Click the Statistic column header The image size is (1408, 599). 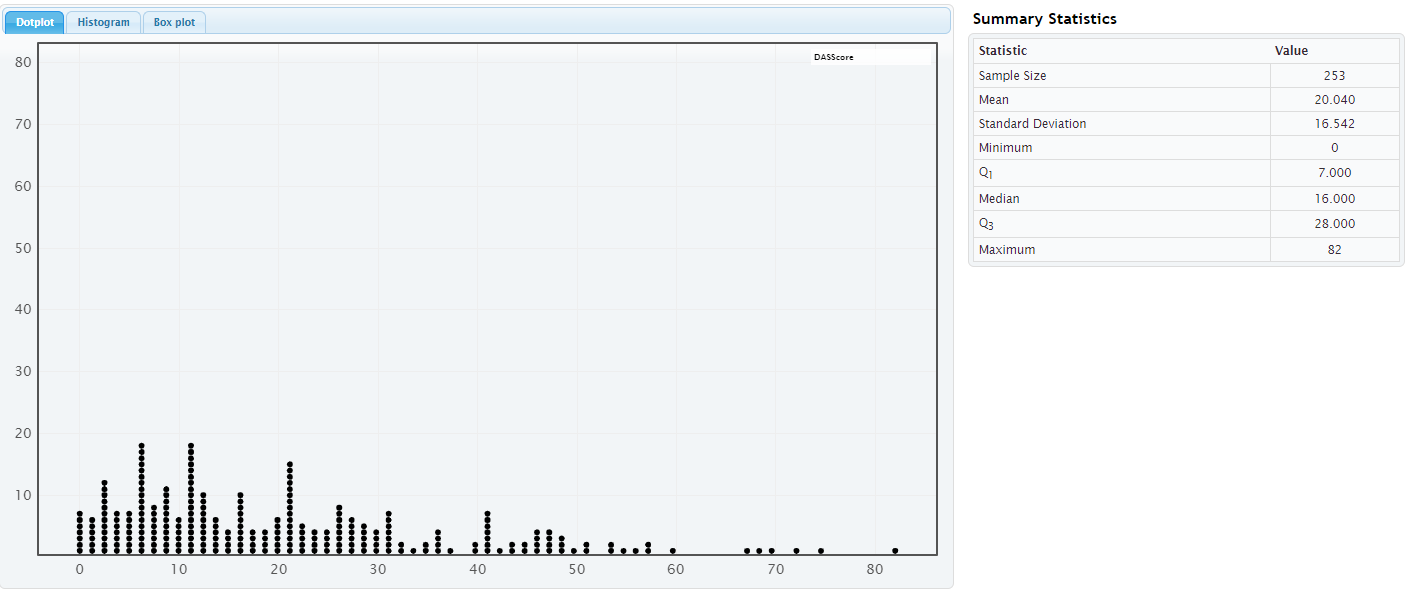1003,50
